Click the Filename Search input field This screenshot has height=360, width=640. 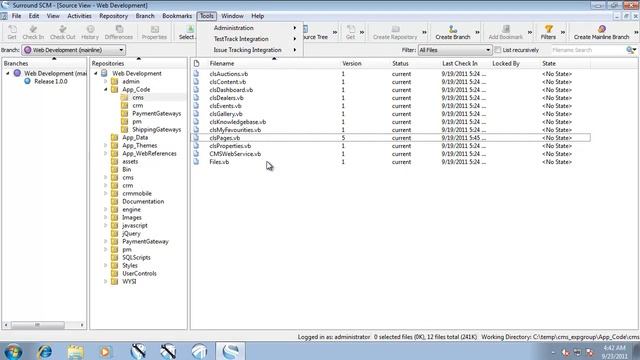tap(588, 50)
